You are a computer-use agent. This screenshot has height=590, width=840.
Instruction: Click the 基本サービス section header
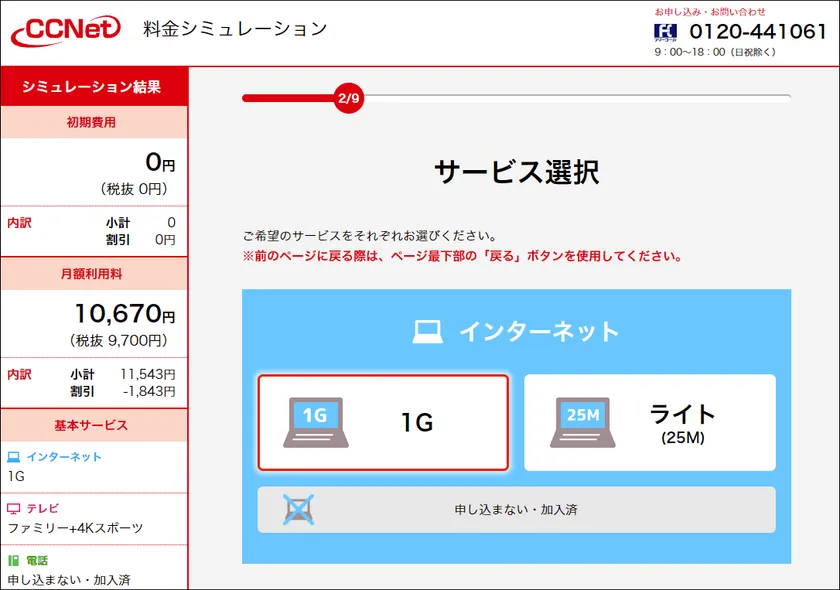click(x=92, y=425)
